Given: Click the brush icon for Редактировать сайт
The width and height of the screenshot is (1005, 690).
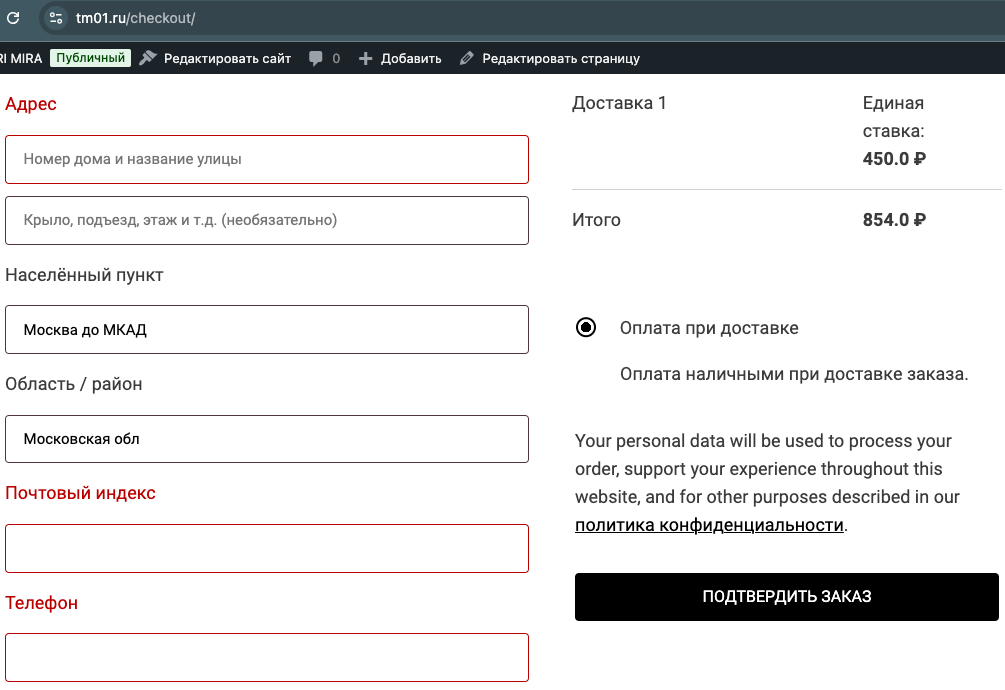Looking at the screenshot, I should pos(148,58).
